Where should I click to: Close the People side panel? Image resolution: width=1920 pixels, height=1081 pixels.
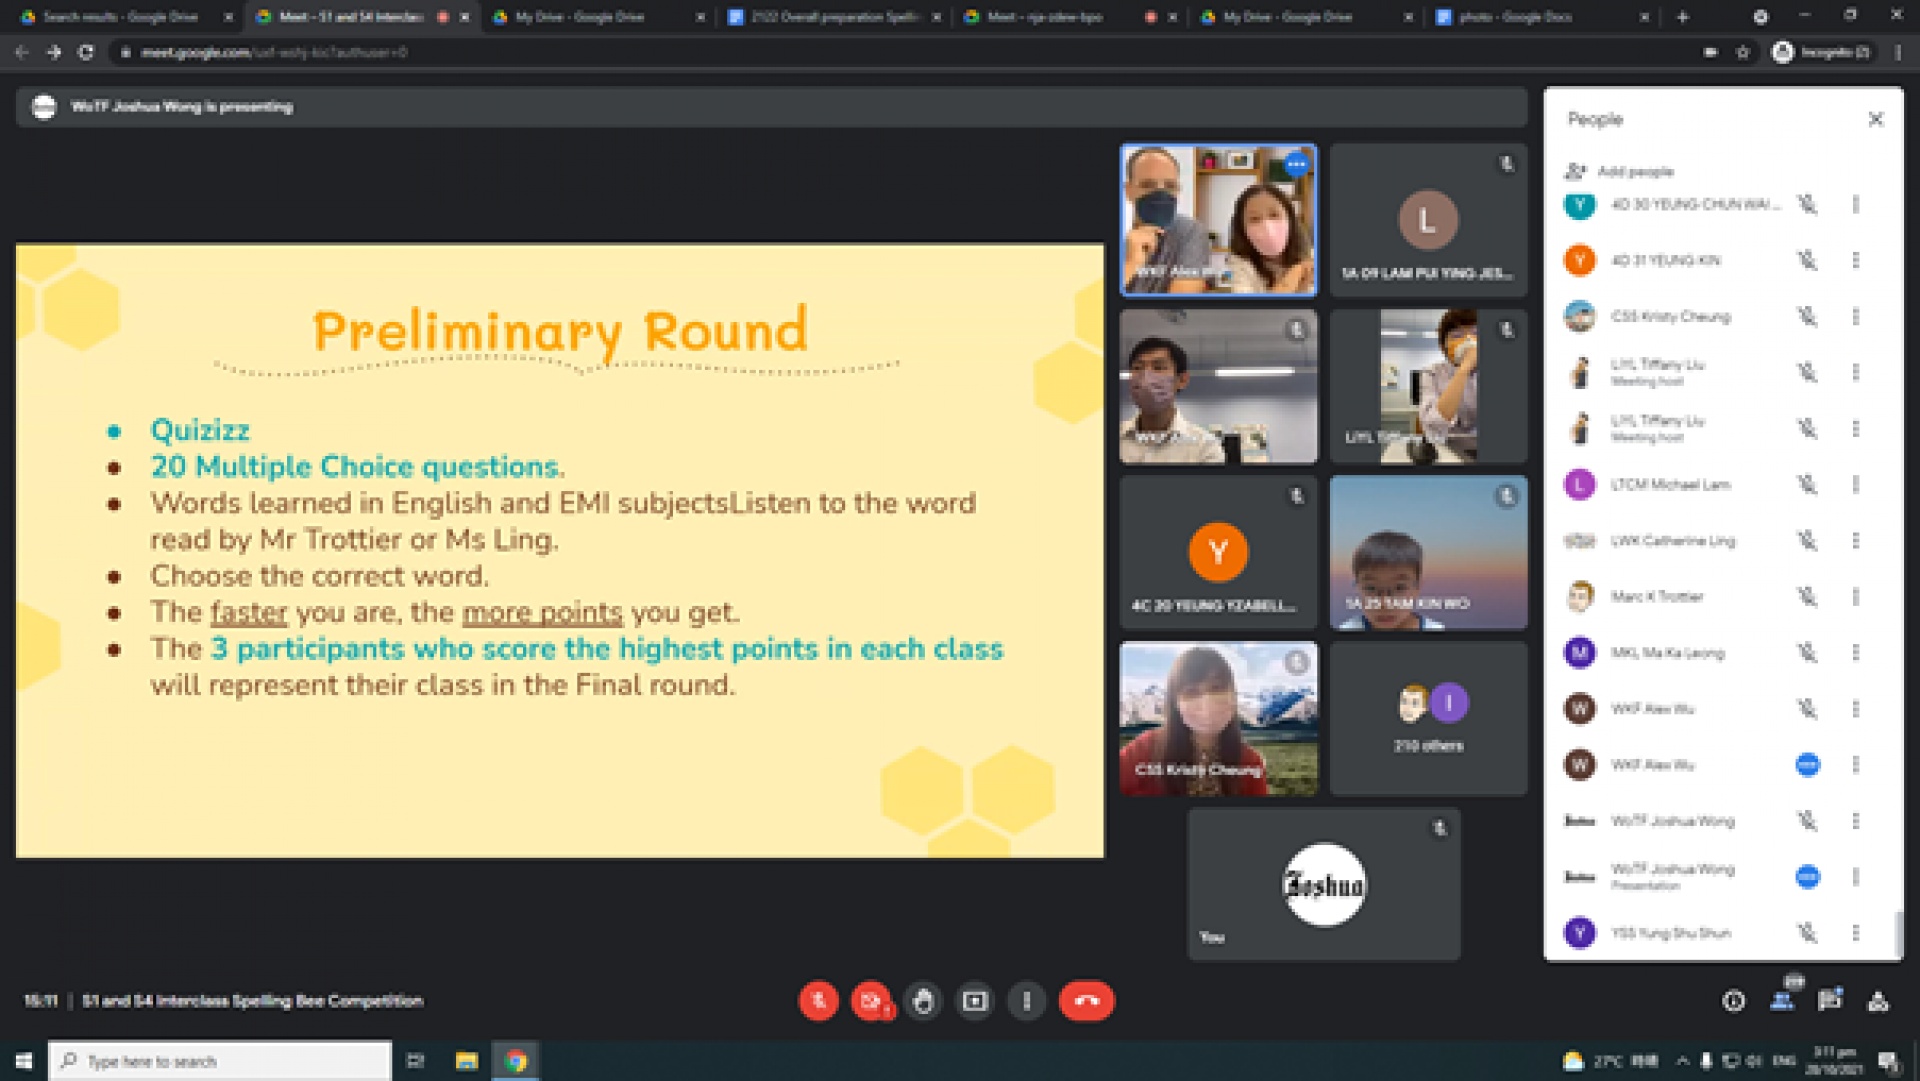click(1876, 120)
